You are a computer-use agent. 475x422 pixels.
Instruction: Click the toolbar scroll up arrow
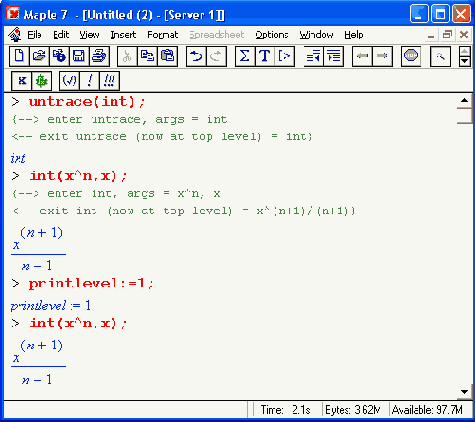click(x=464, y=52)
